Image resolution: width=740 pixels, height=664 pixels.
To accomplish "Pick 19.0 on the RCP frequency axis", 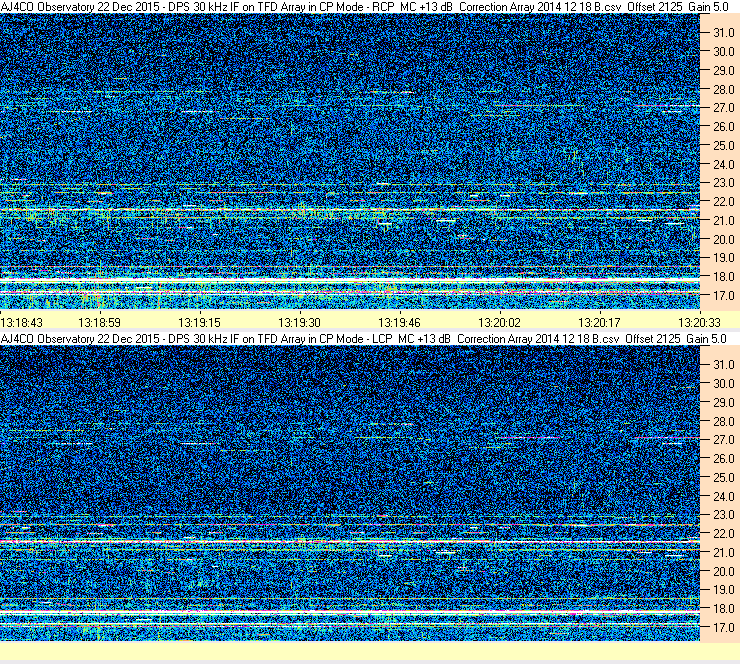I will 723,258.
